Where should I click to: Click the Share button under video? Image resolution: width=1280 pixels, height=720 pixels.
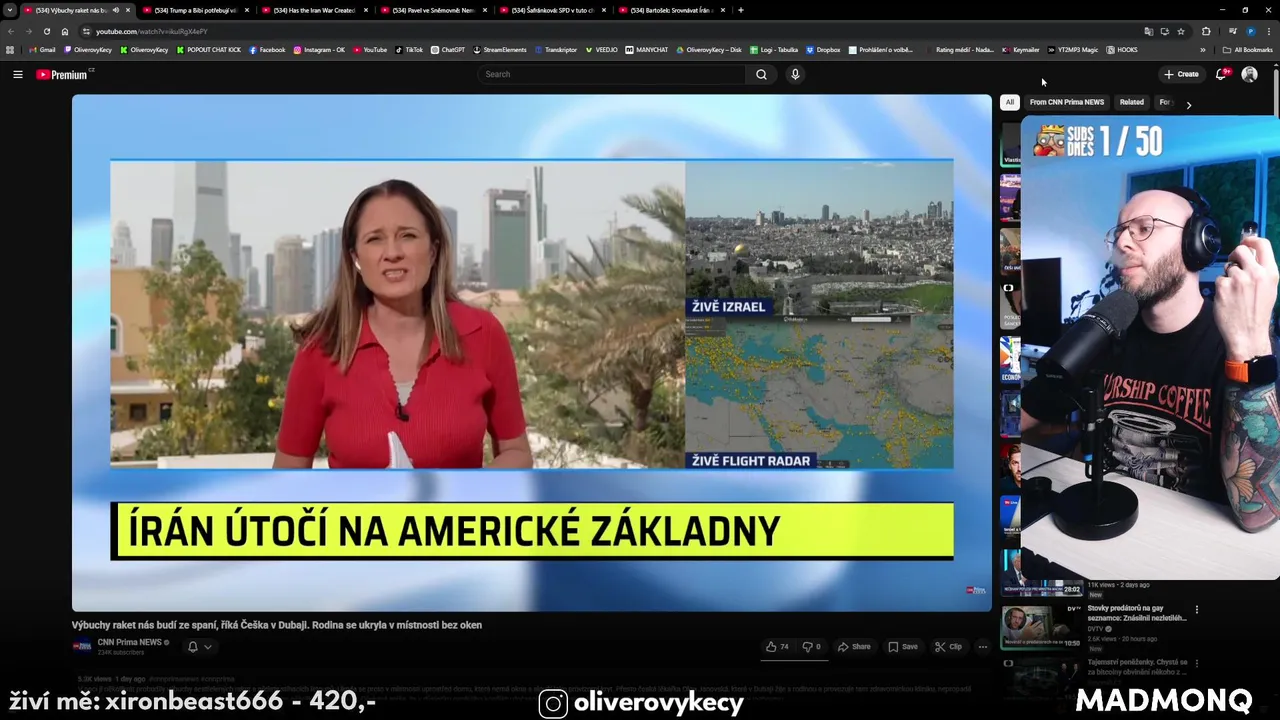tap(853, 647)
